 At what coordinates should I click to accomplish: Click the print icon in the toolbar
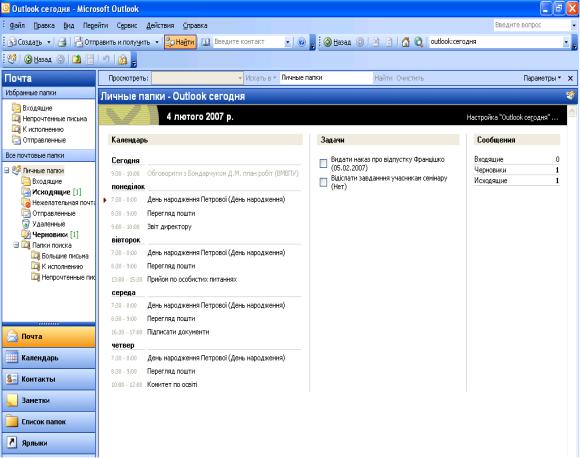pyautogui.click(x=62, y=42)
